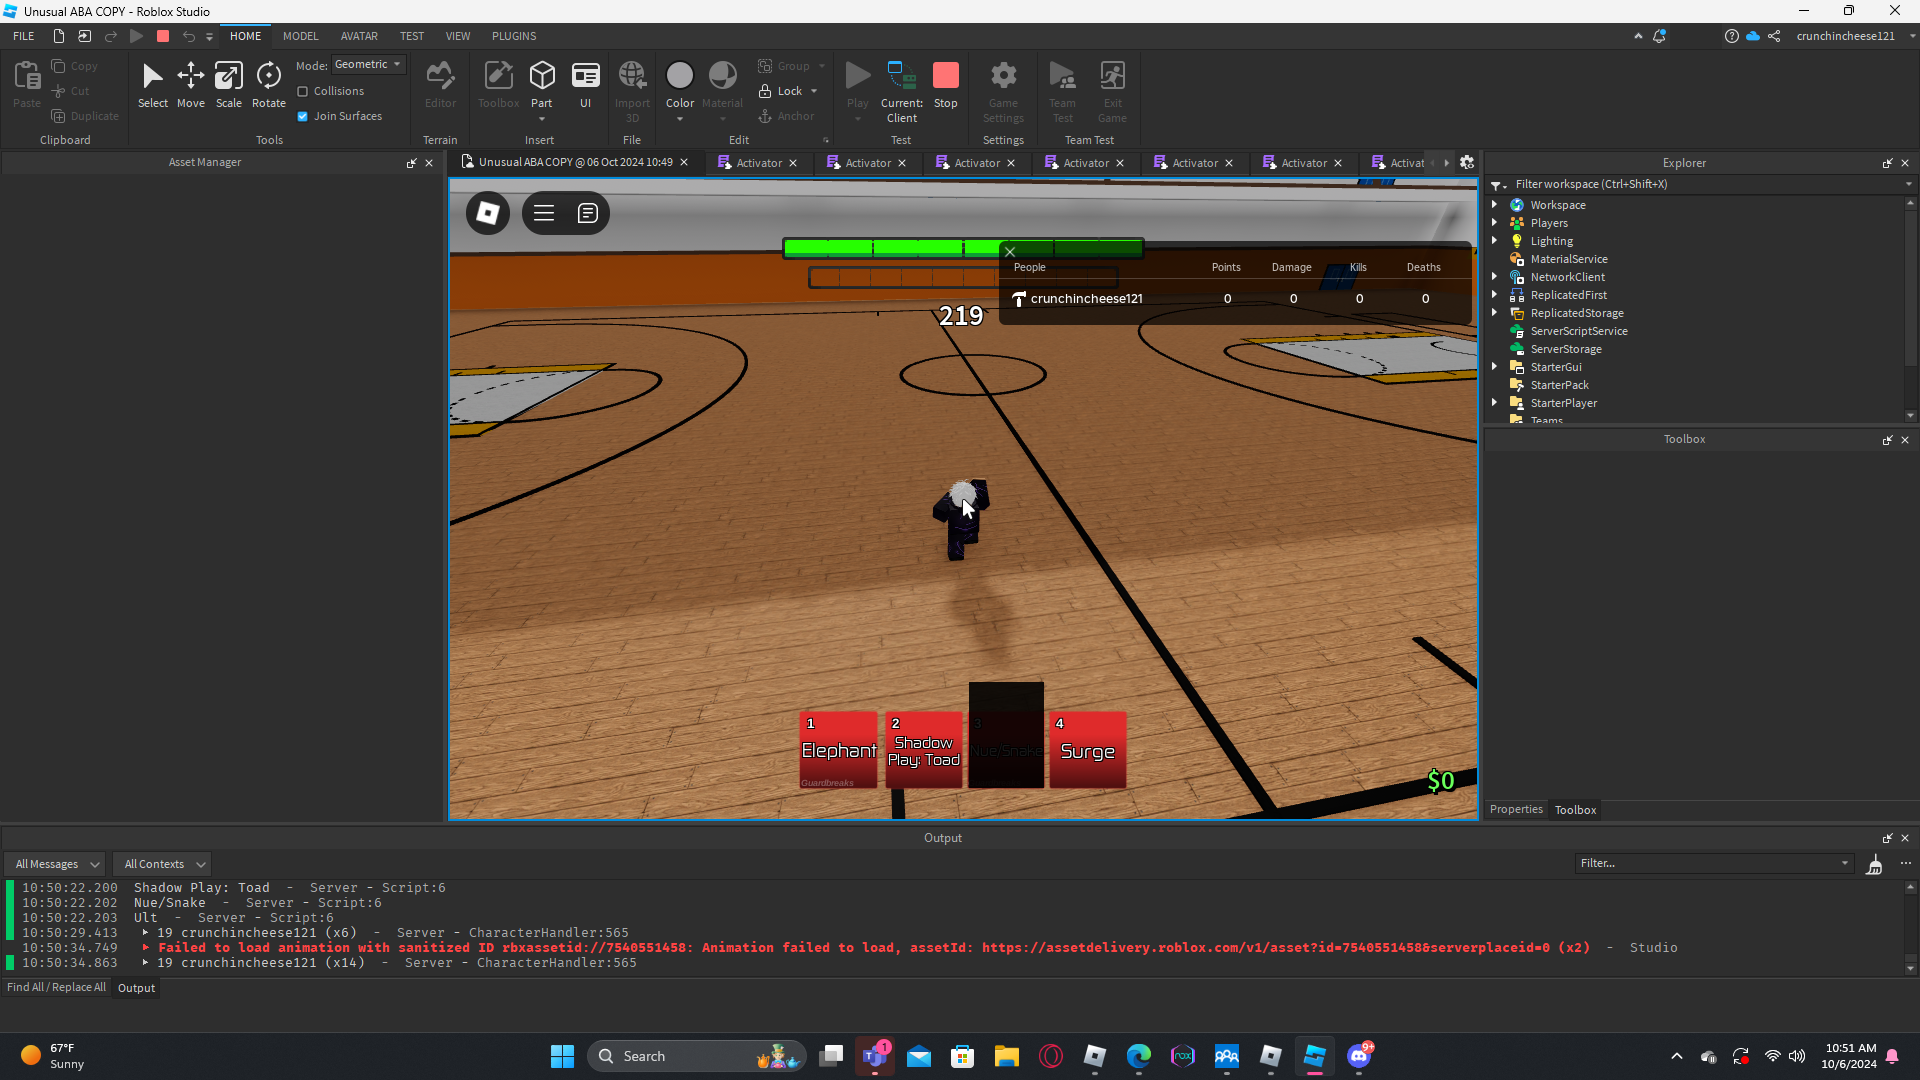Disable the Join Surfaces checkbox
This screenshot has width=1920, height=1080.
tap(303, 116)
